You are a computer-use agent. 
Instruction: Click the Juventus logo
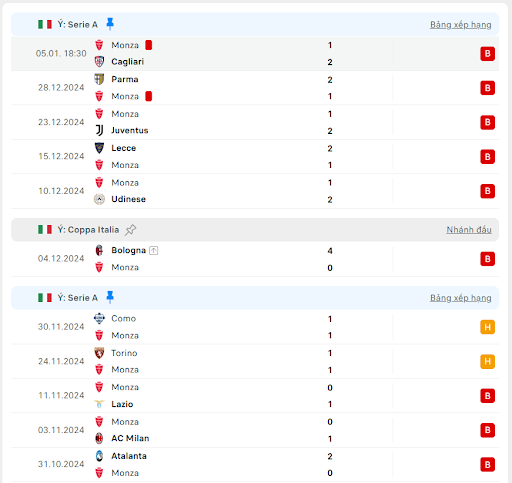click(x=99, y=130)
